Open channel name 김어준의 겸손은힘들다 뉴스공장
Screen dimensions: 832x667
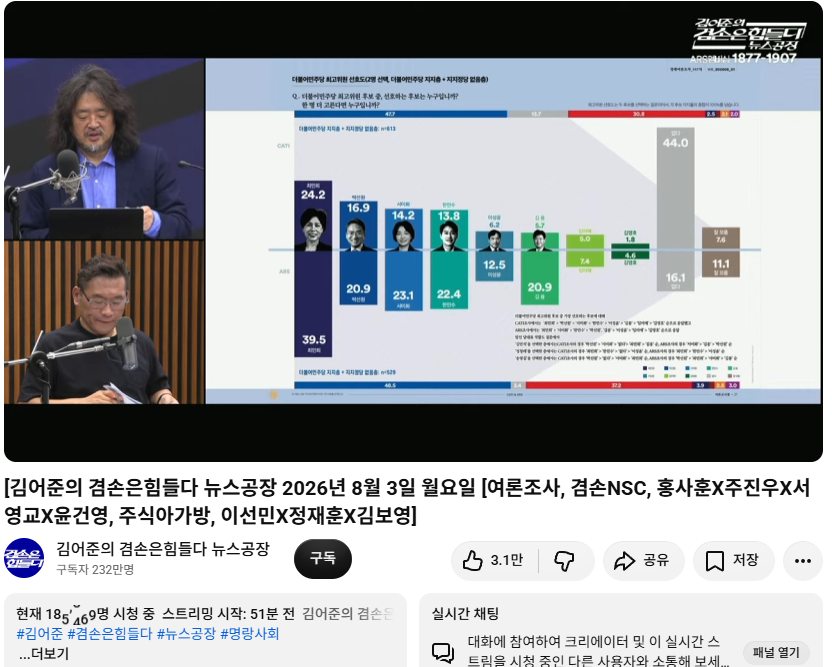(163, 549)
